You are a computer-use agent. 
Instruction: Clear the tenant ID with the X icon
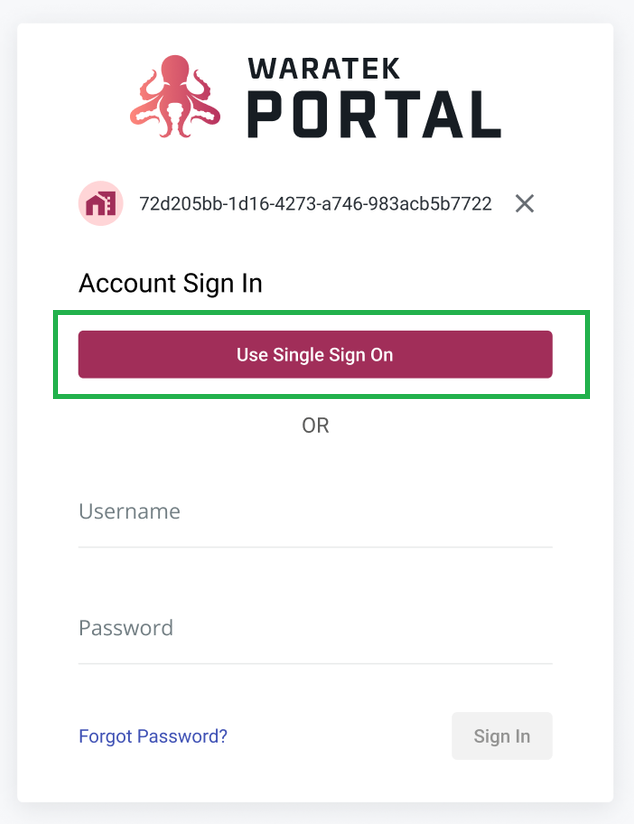pos(524,203)
